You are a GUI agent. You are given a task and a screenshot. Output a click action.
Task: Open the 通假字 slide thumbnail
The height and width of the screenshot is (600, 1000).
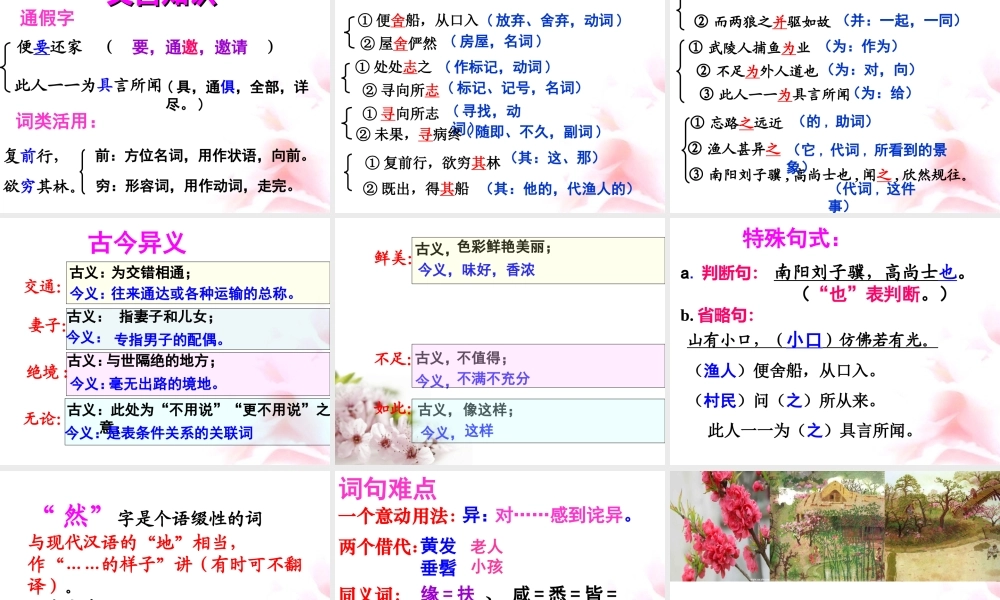click(x=165, y=106)
